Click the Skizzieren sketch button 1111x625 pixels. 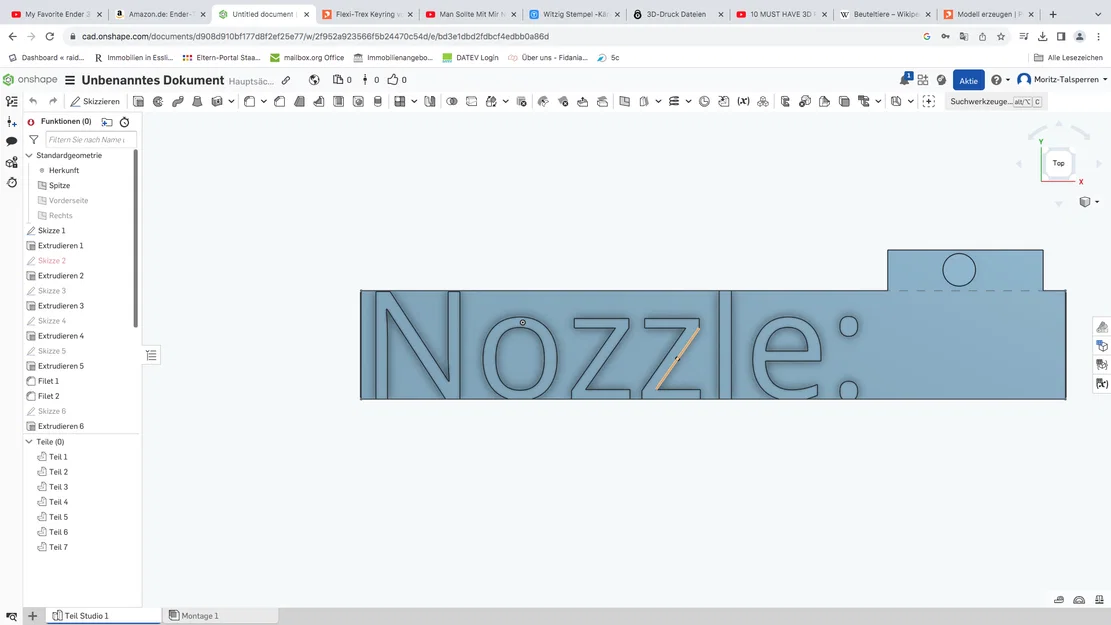click(x=95, y=101)
